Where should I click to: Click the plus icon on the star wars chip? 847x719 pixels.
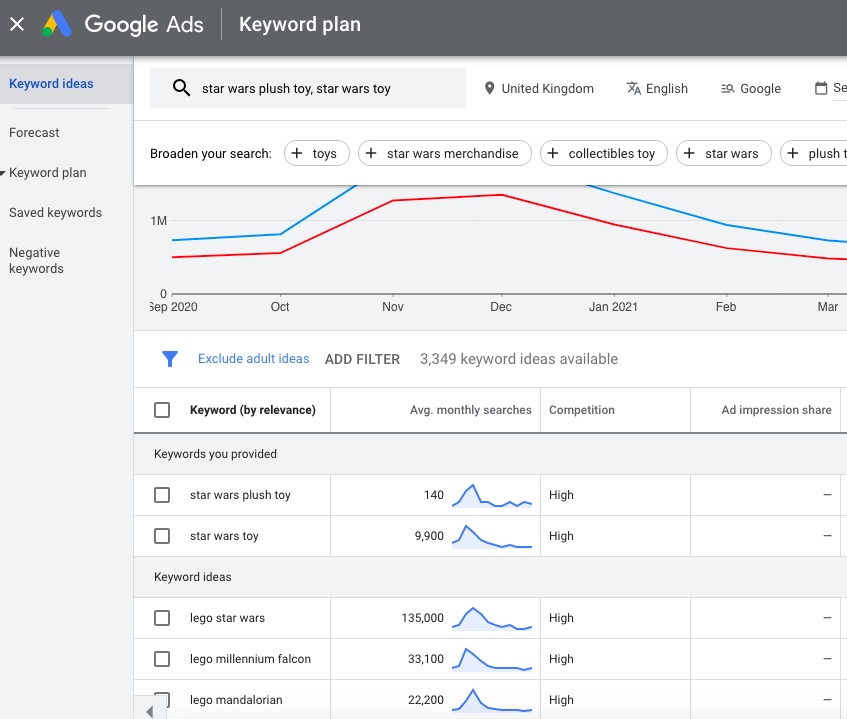coord(689,153)
